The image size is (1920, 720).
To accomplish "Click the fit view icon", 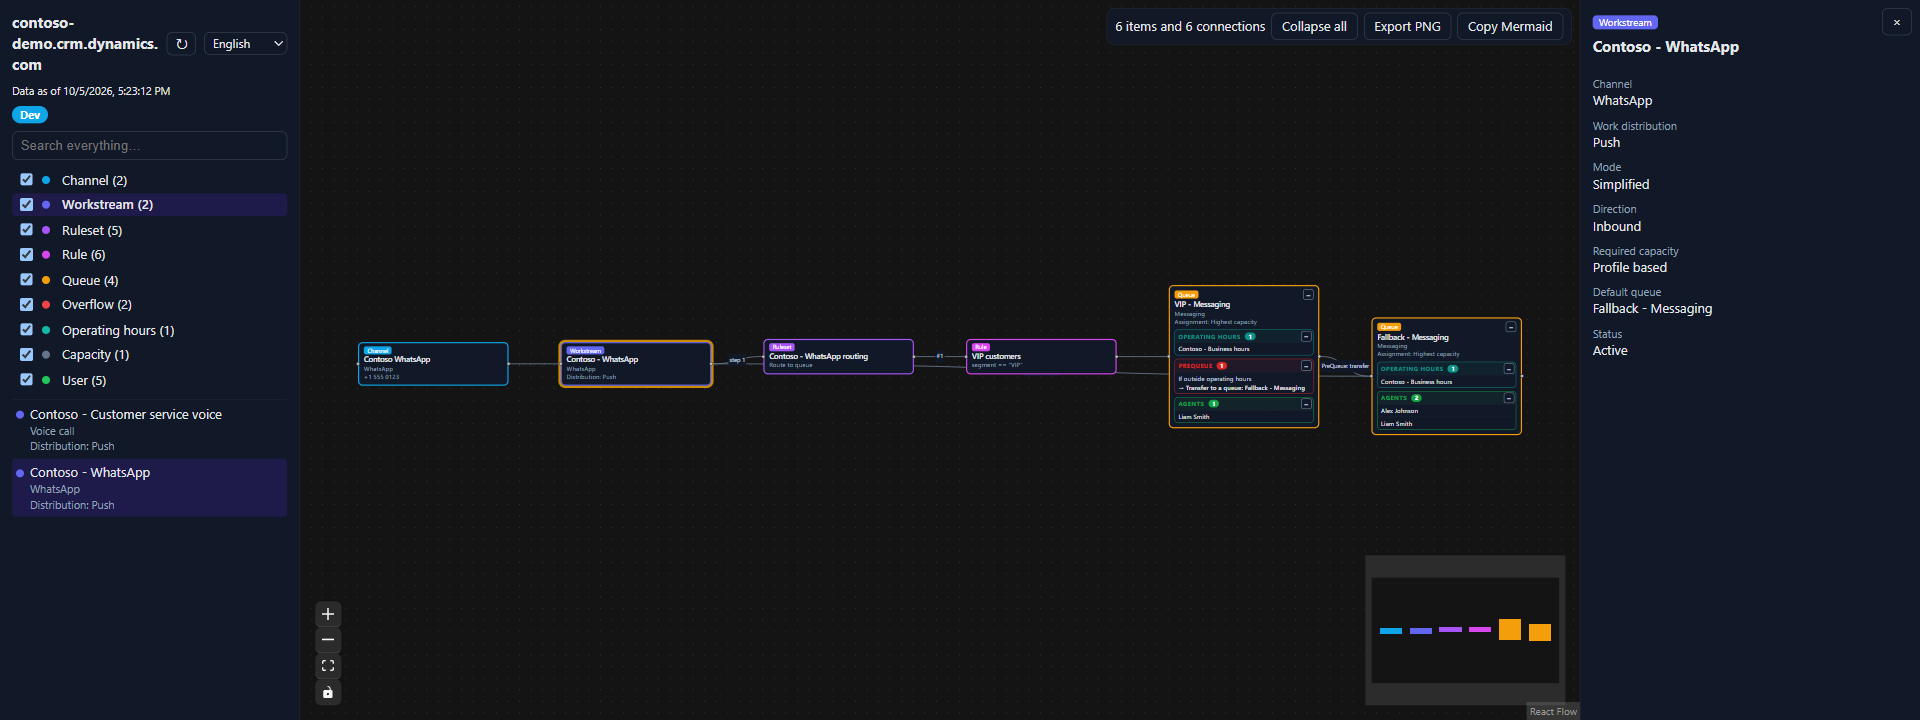I will 328,666.
